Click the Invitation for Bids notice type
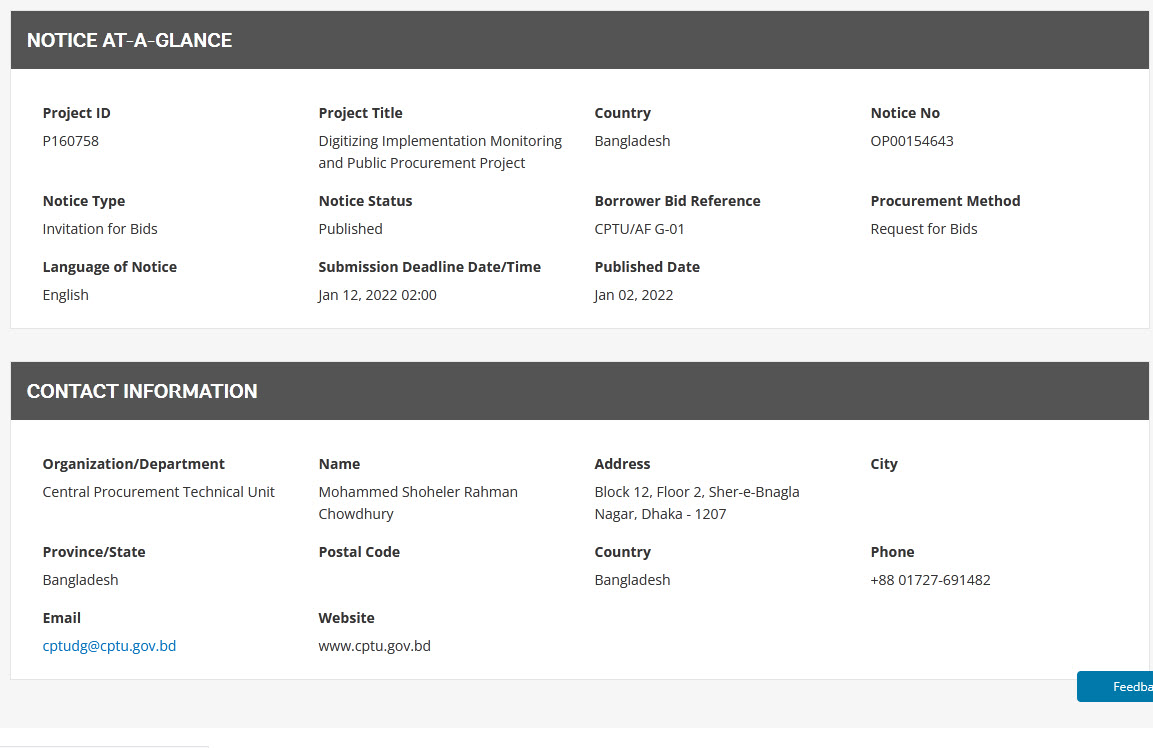 (x=100, y=229)
